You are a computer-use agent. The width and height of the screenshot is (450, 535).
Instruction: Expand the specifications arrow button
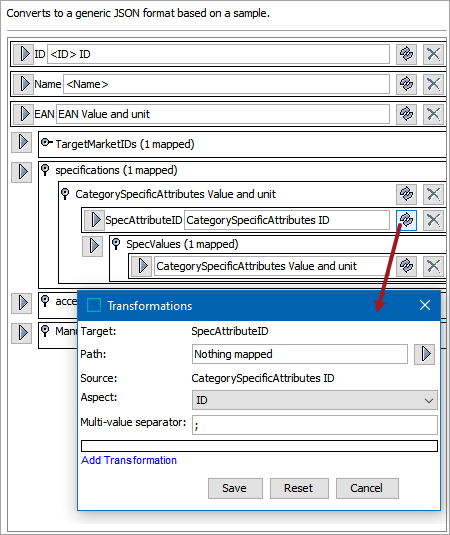point(21,172)
